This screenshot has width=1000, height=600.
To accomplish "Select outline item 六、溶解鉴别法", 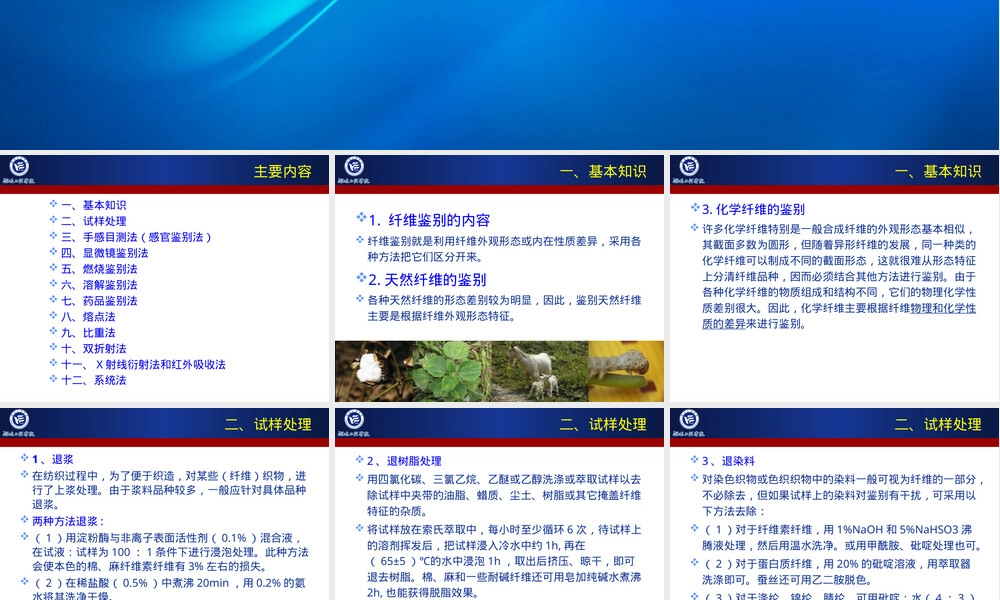I will point(99,284).
